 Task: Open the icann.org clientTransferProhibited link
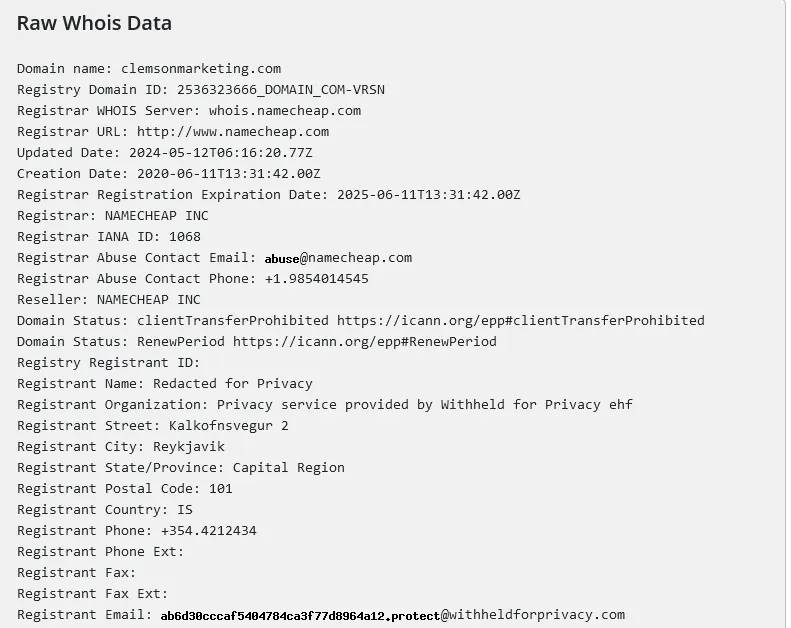[x=520, y=320]
